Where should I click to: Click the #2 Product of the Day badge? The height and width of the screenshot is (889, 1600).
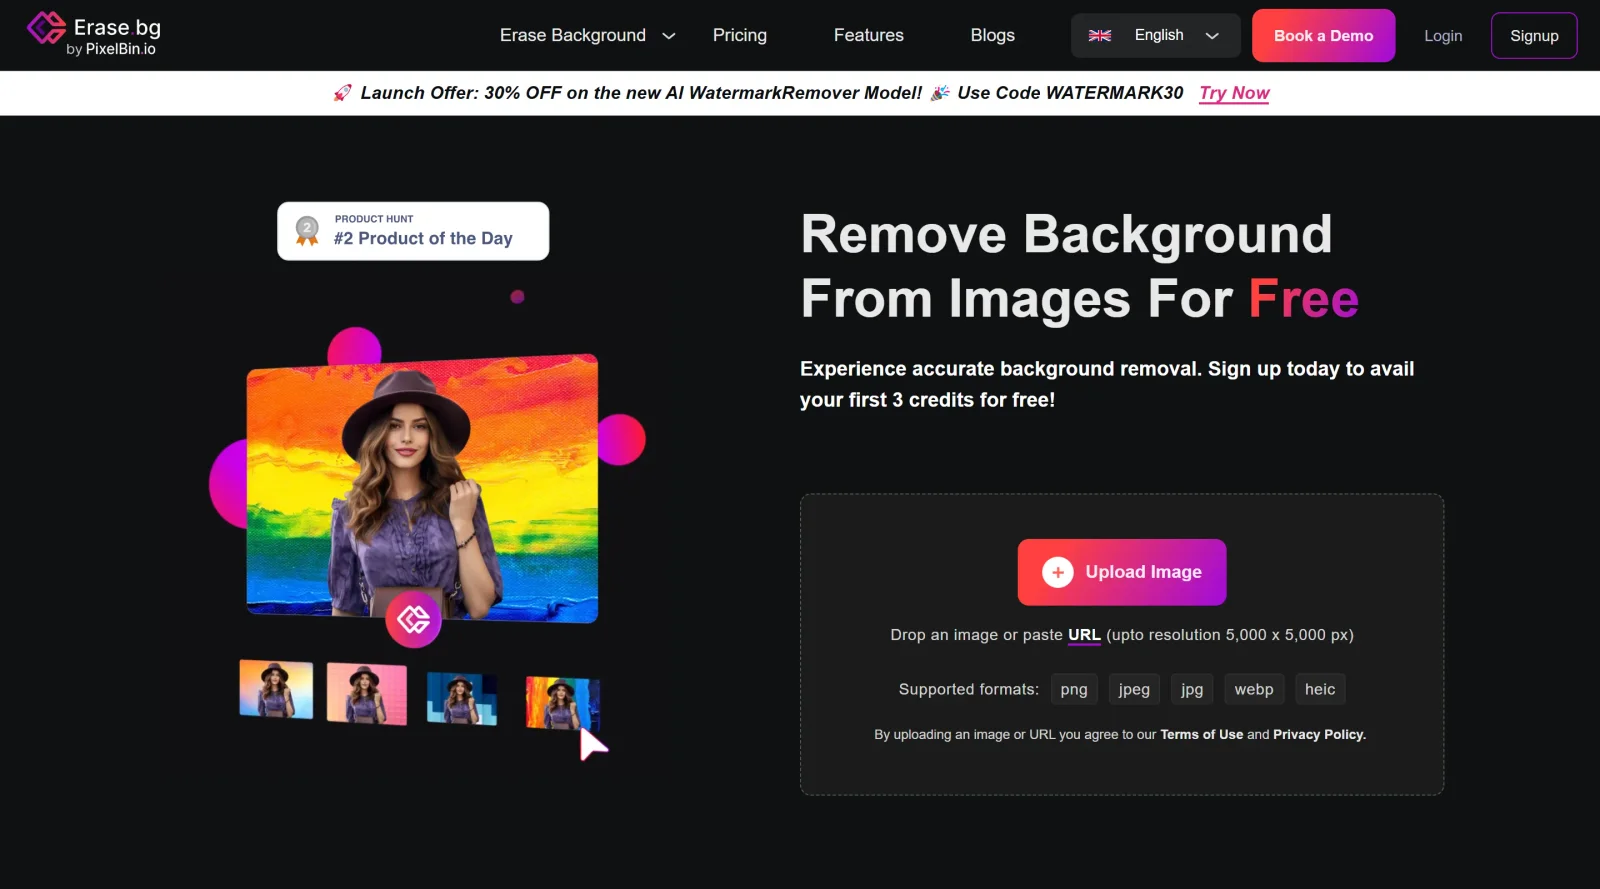413,231
